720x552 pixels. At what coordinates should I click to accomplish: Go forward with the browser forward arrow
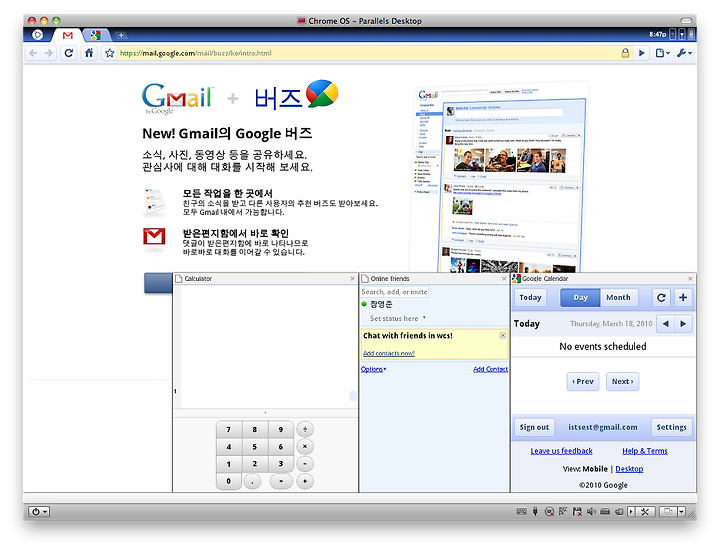coord(48,53)
